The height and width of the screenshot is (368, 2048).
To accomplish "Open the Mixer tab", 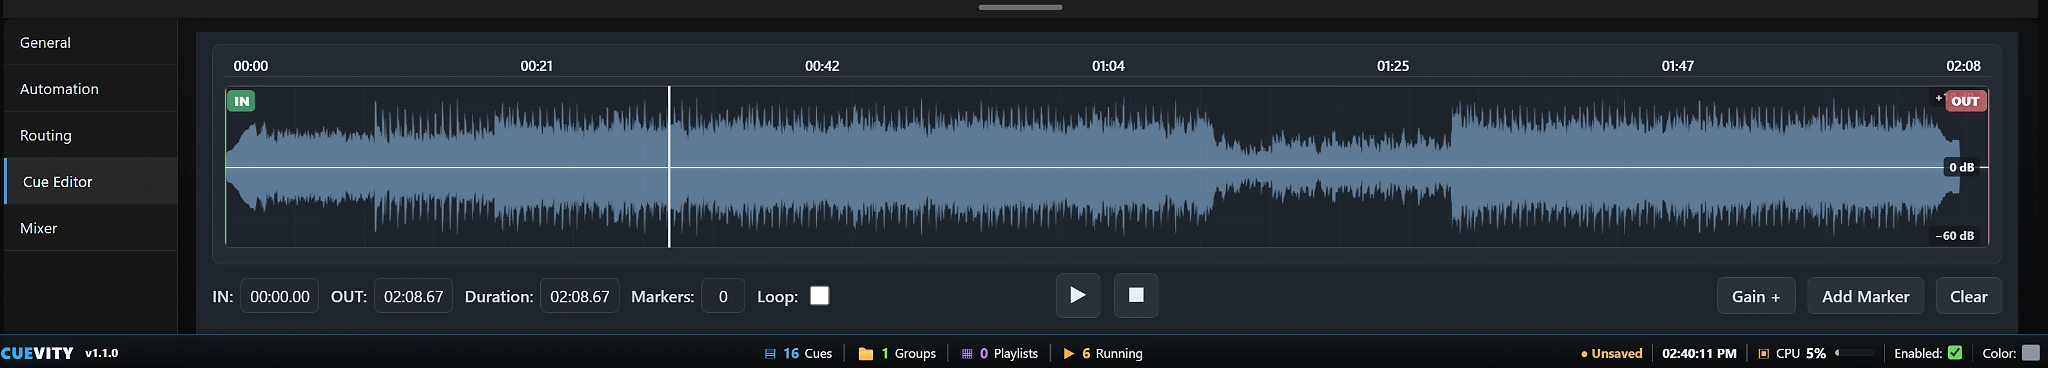I will coord(90,228).
